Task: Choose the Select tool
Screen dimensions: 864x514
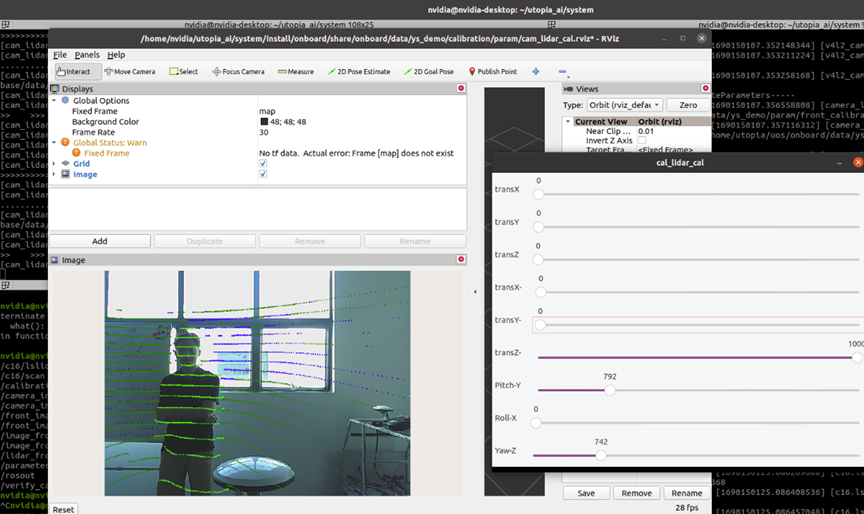Action: 183,72
